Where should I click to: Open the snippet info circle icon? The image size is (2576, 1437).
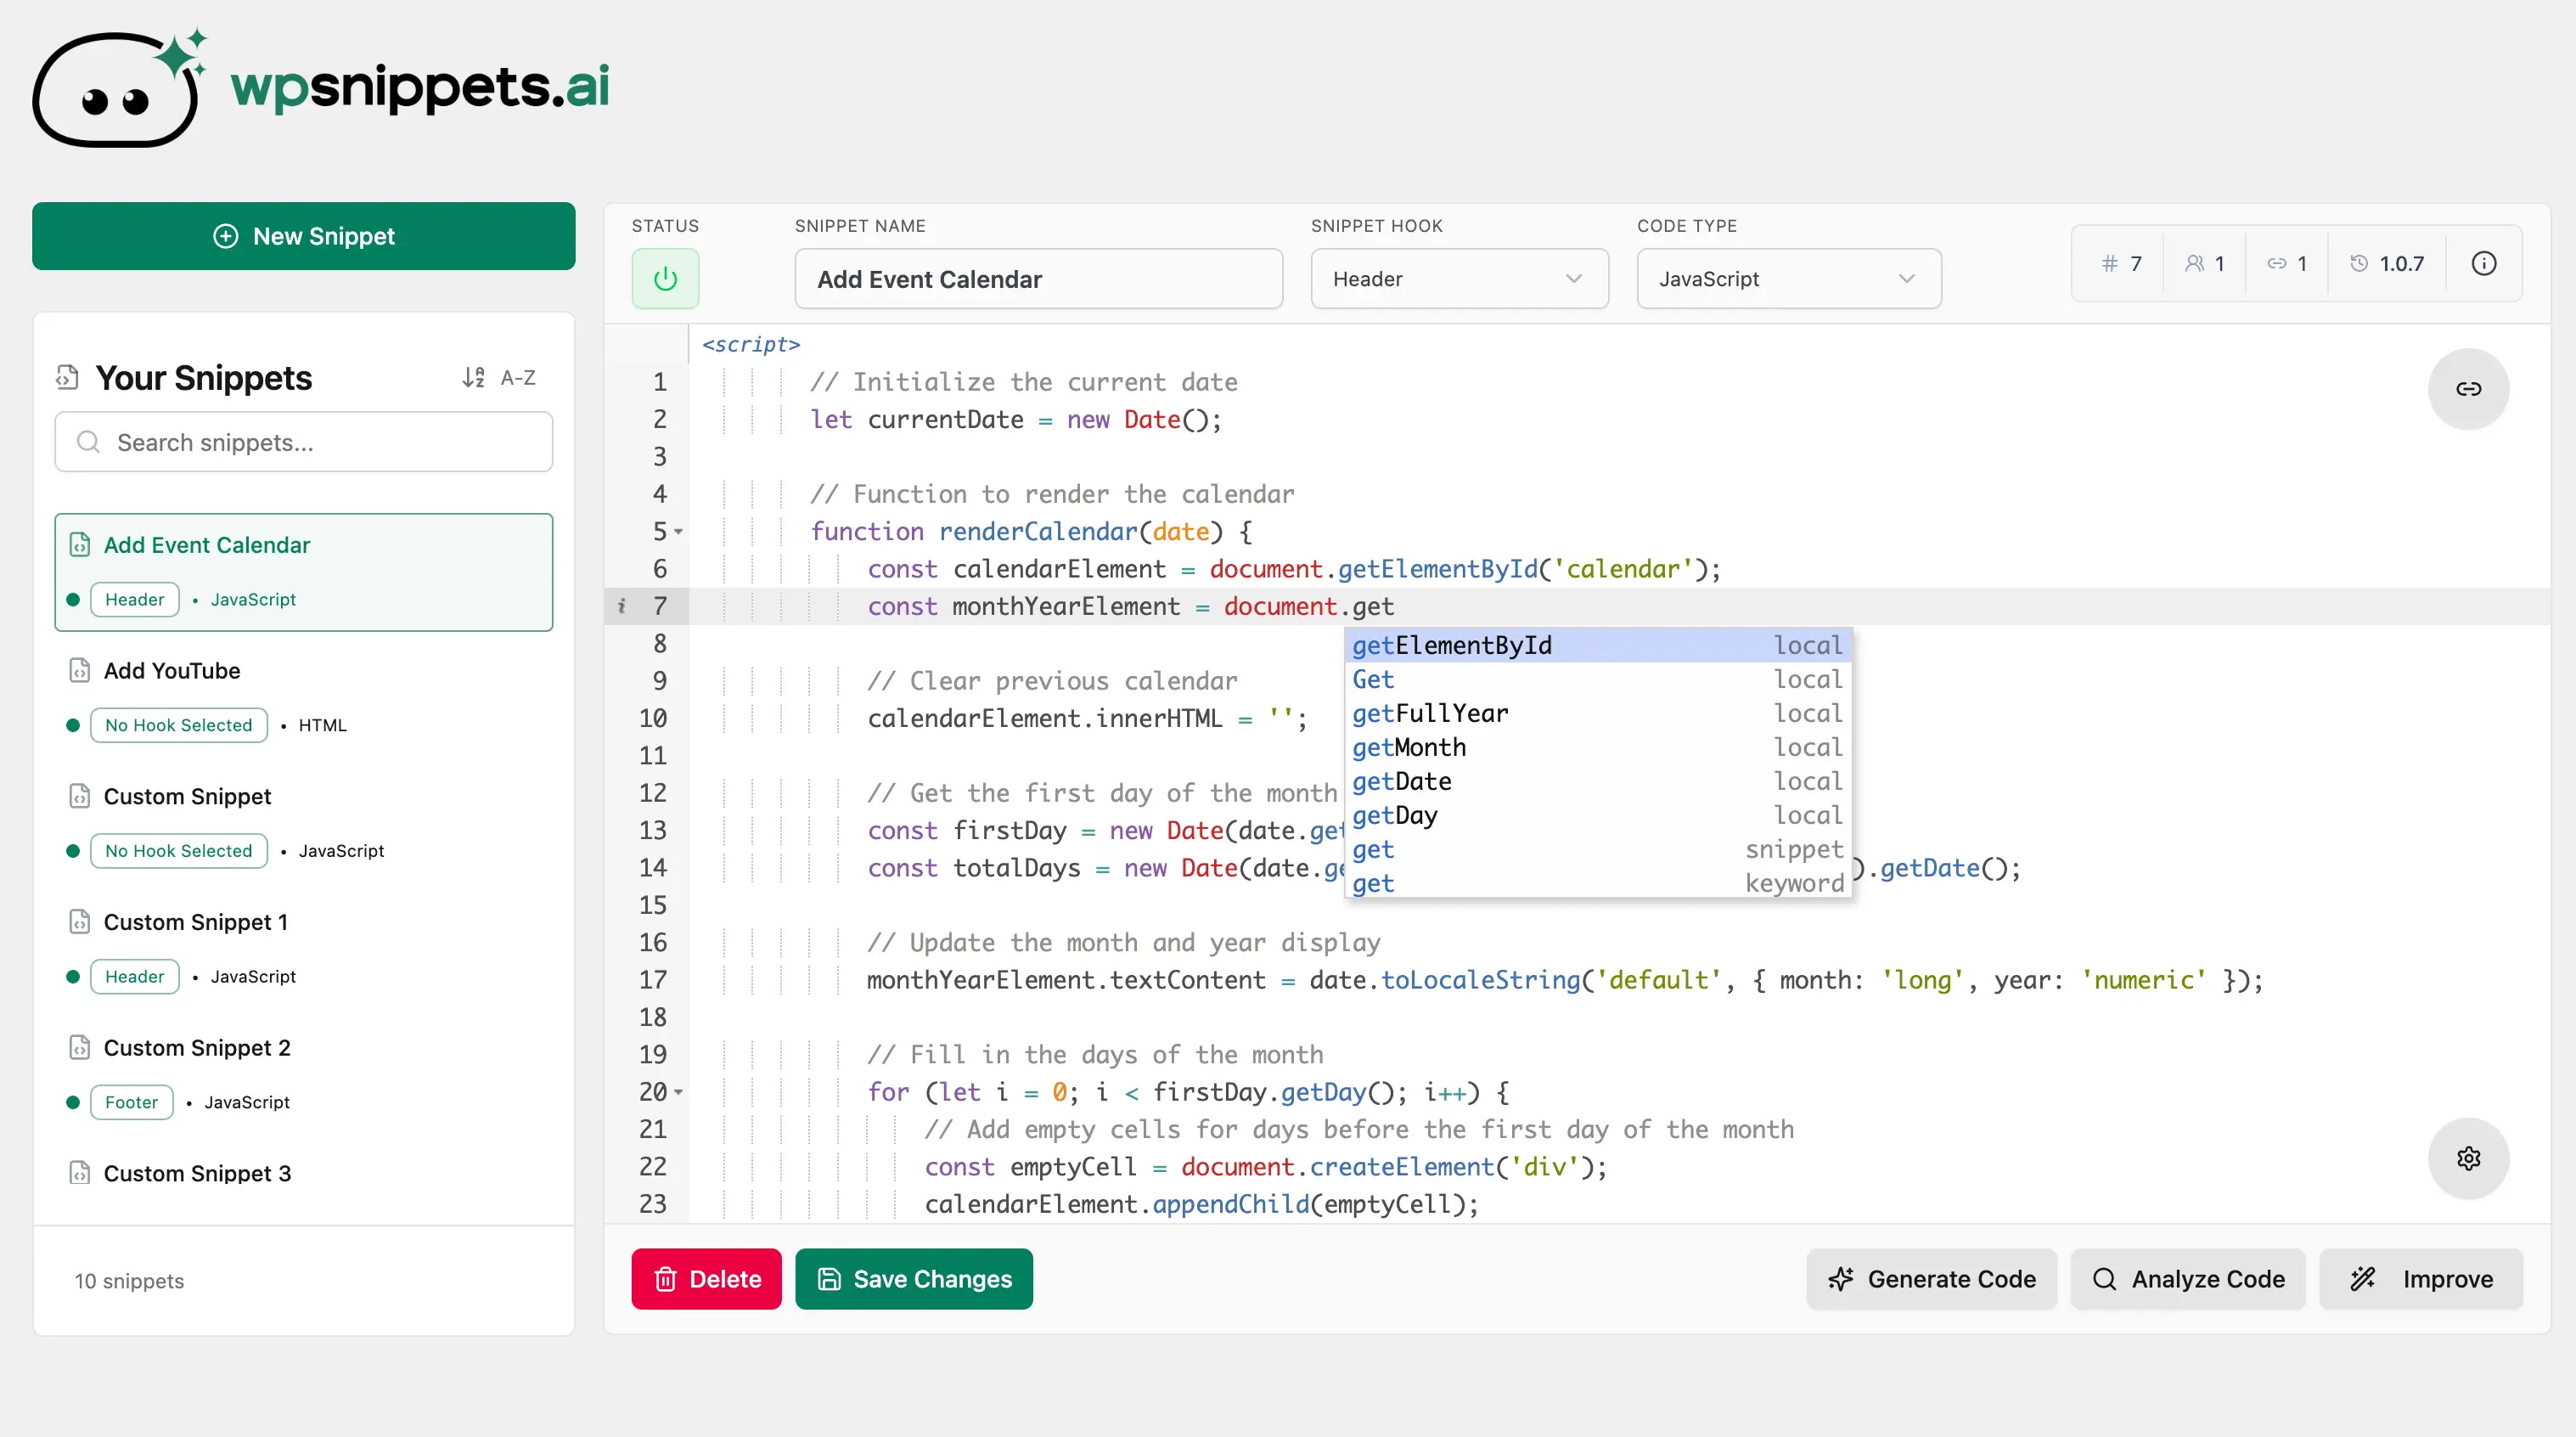tap(2484, 263)
